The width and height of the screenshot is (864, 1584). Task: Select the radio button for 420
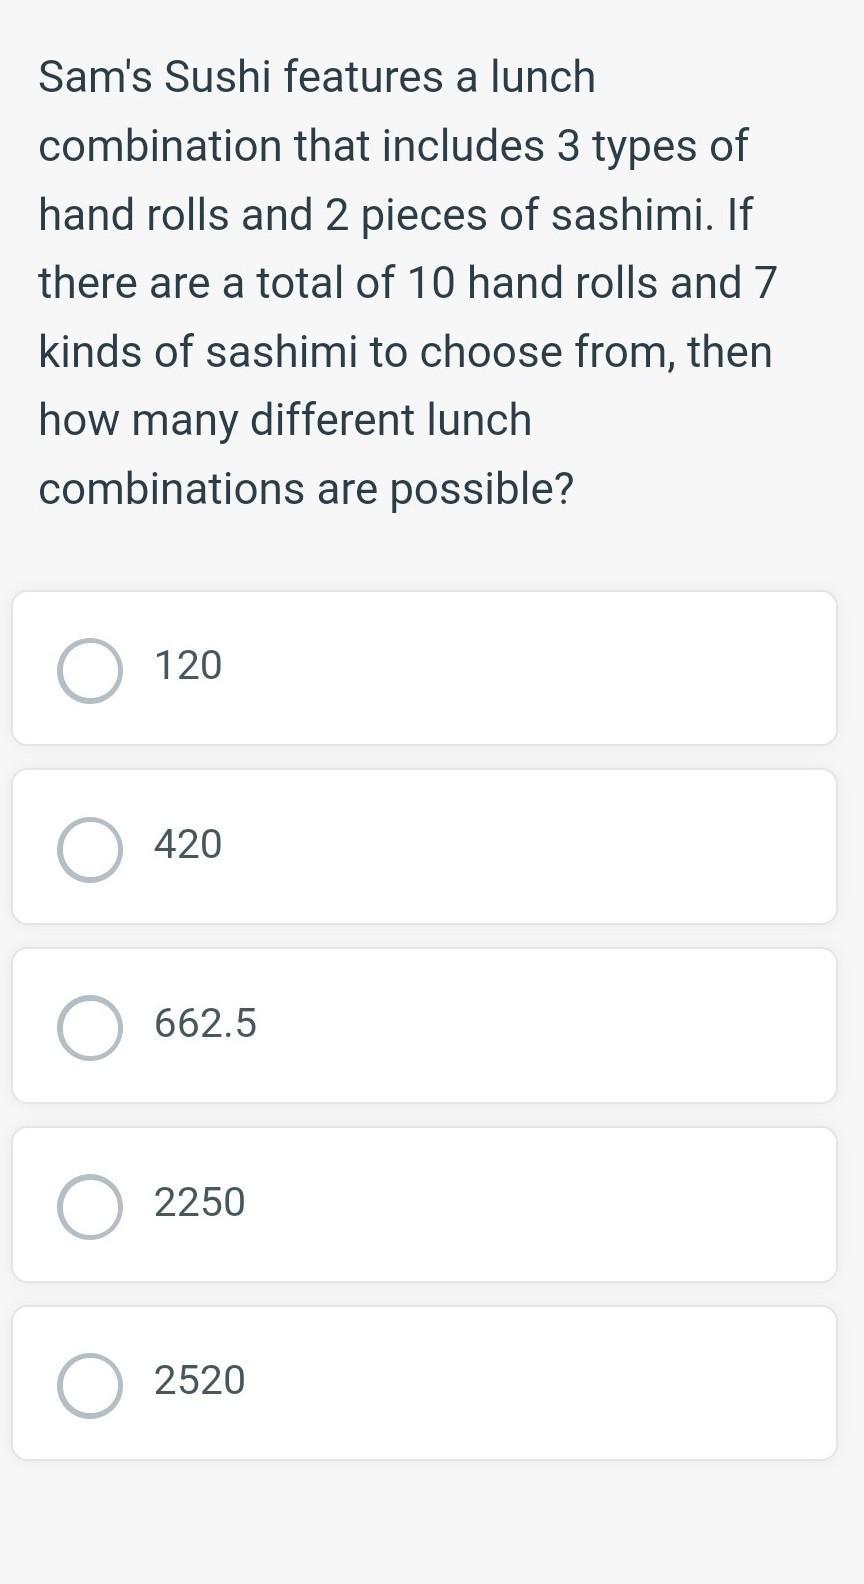[x=90, y=849]
